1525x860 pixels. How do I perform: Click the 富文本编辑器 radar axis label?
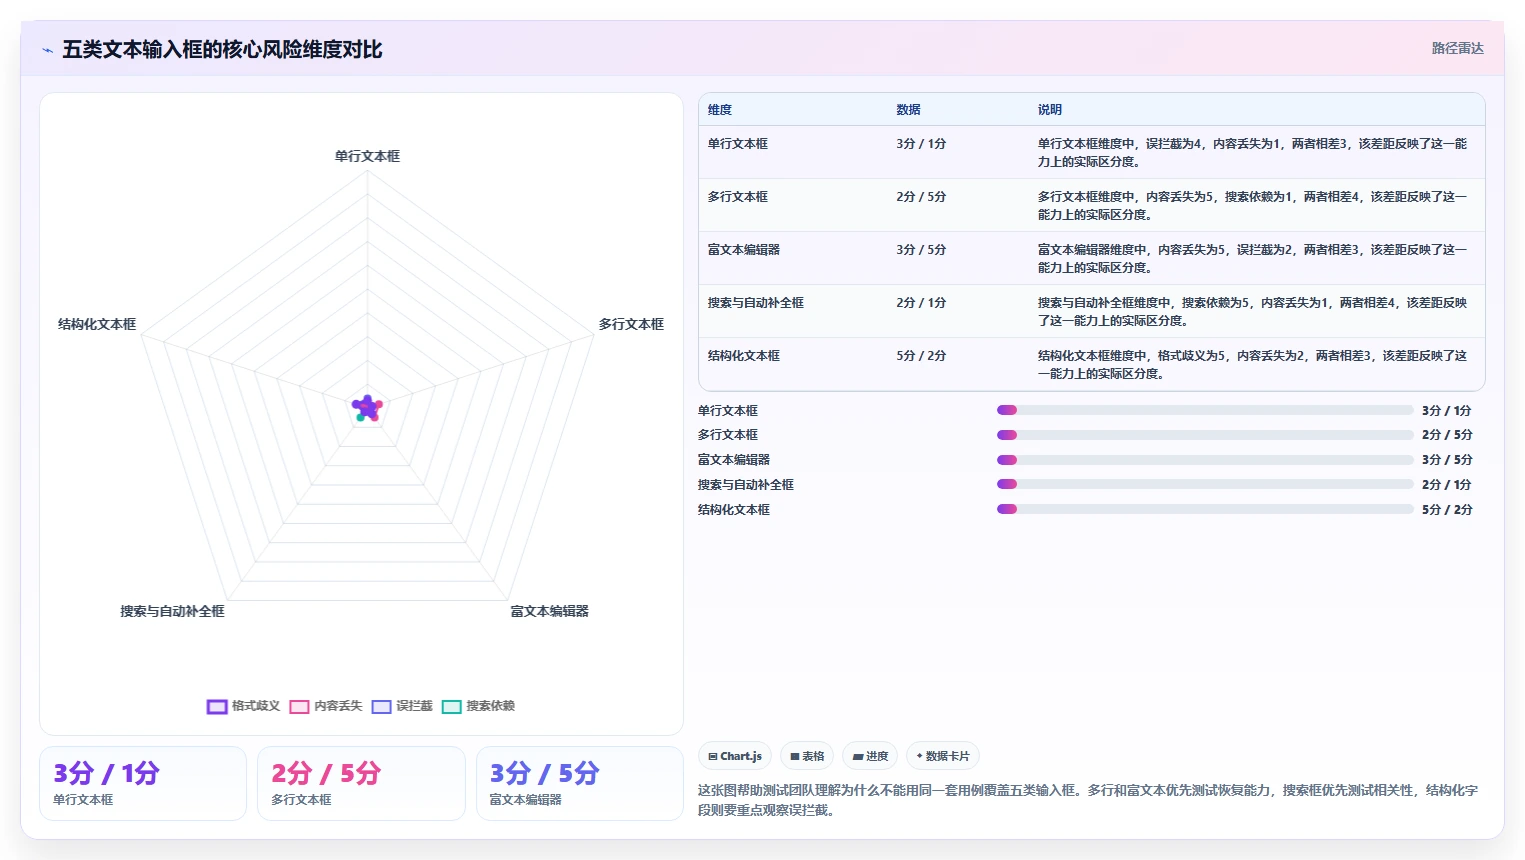pyautogui.click(x=550, y=611)
